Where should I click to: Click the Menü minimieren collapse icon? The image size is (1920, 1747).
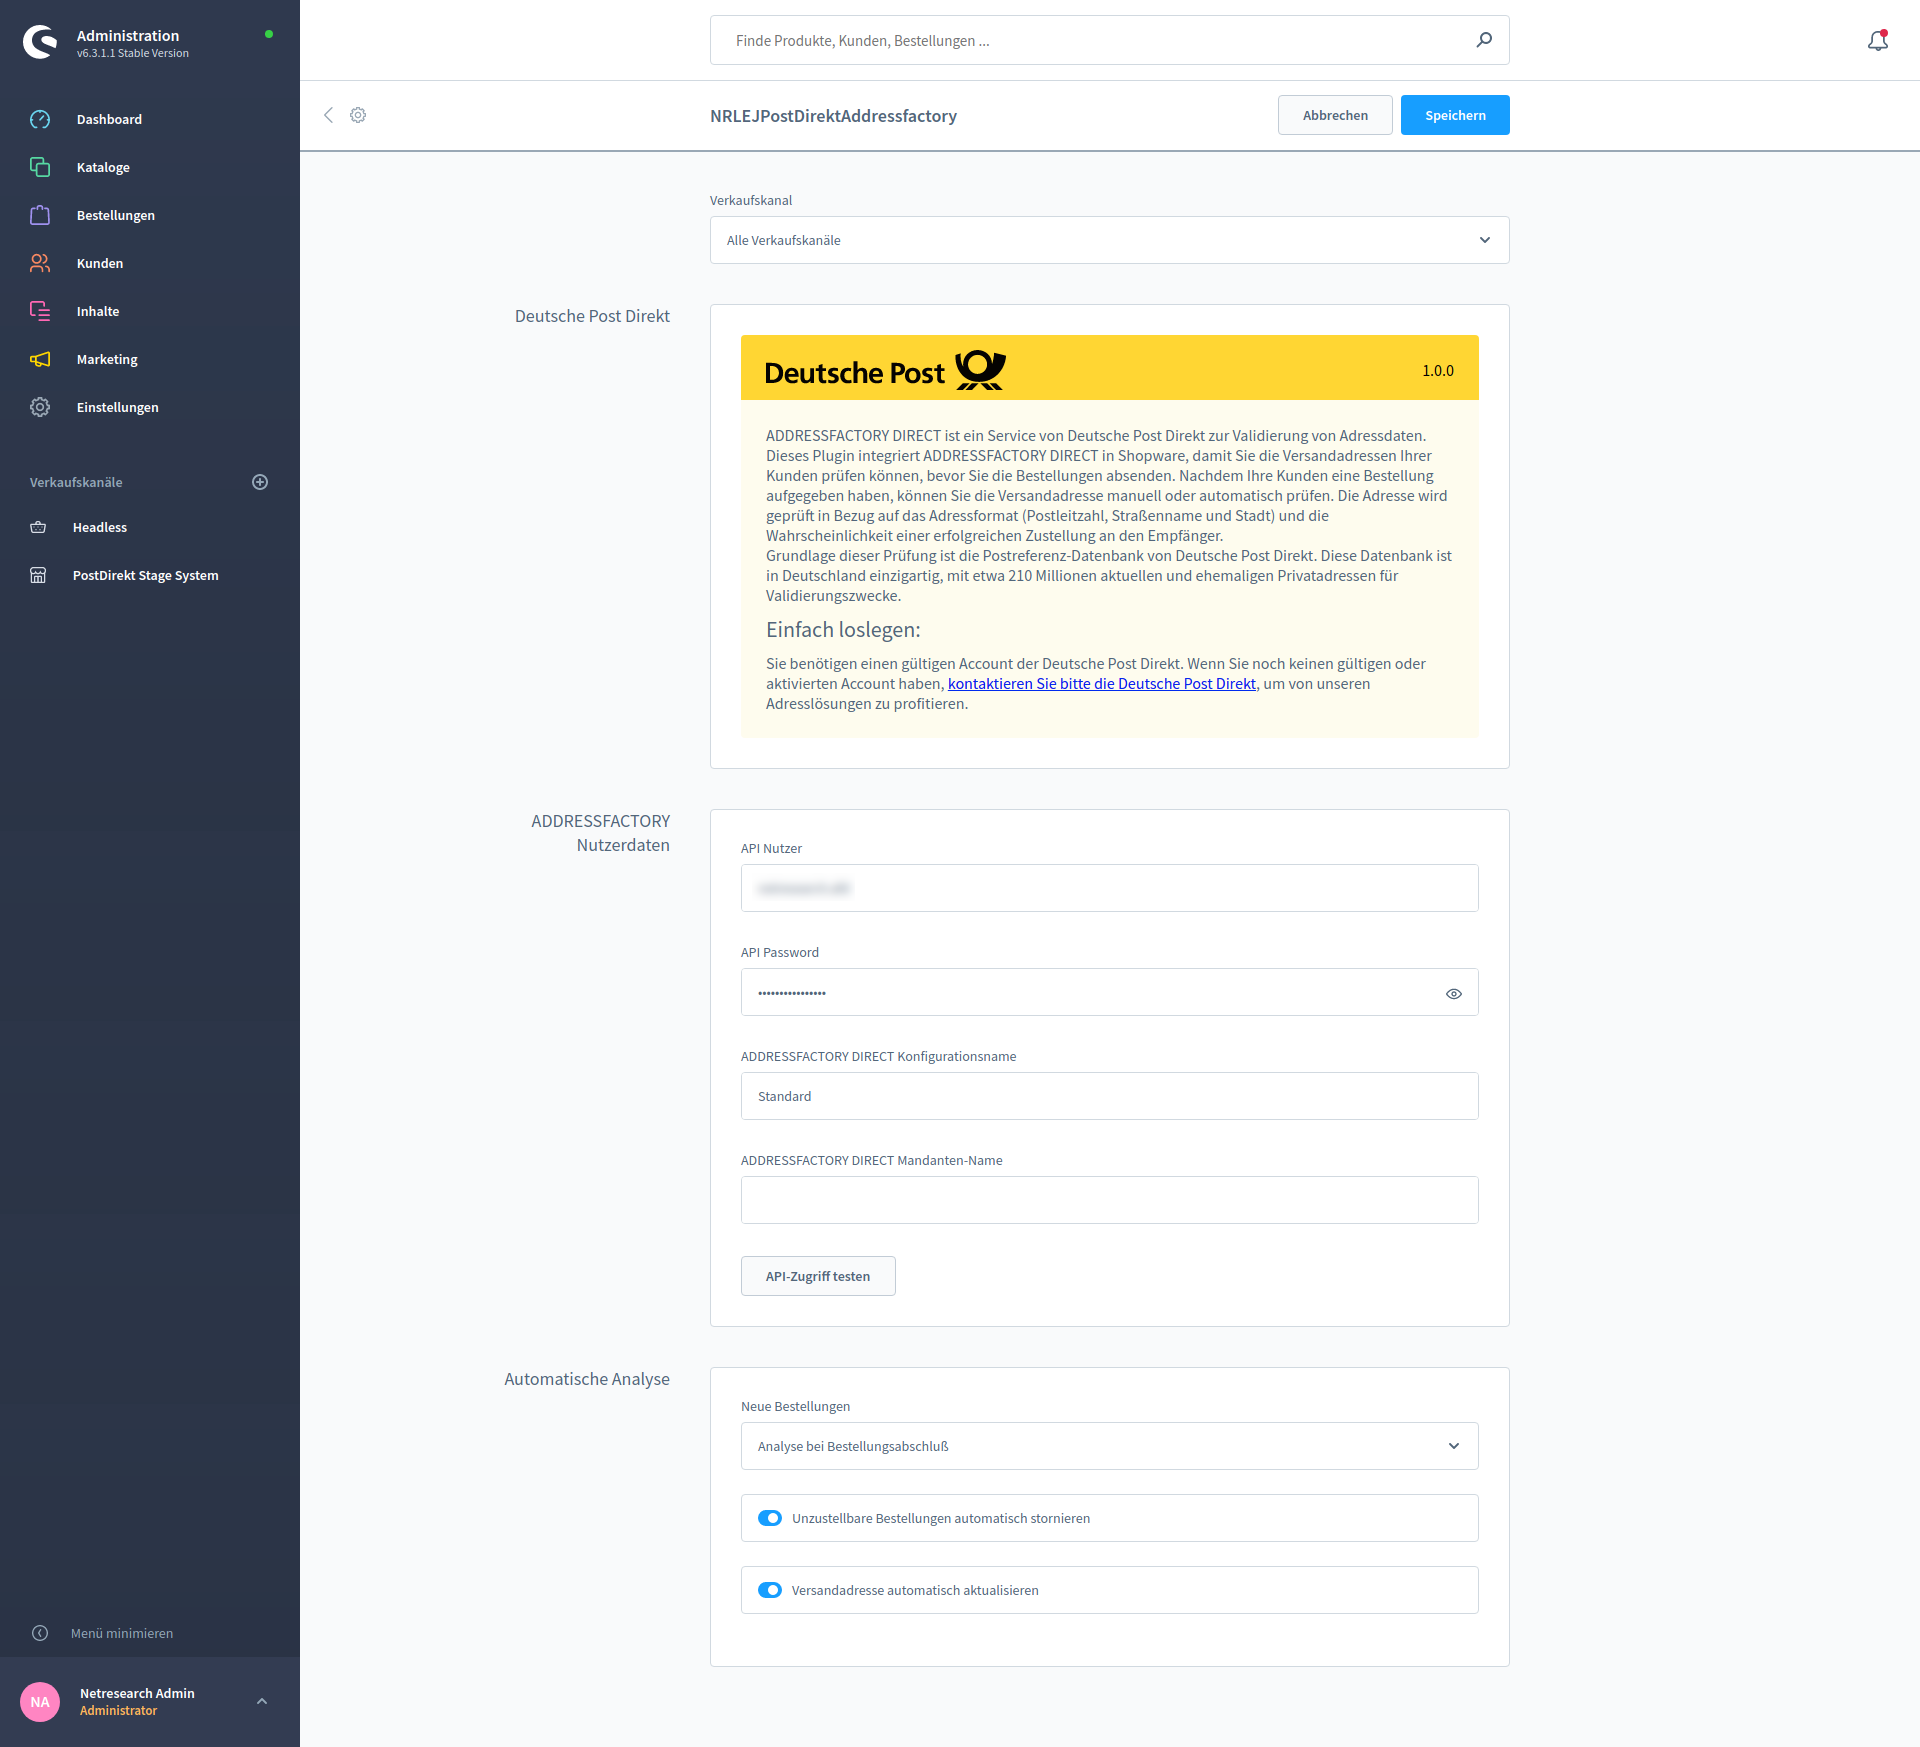click(40, 1633)
